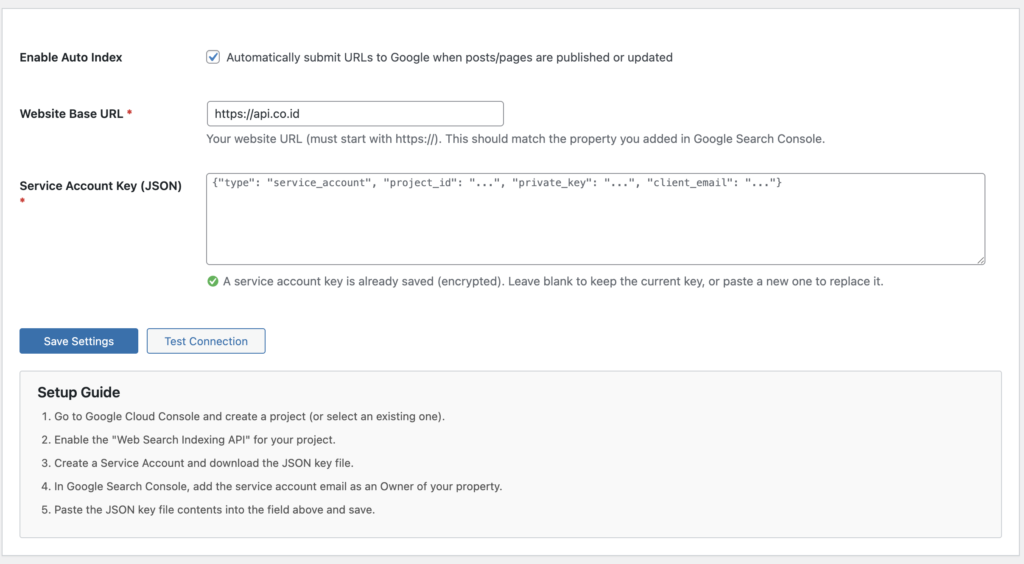This screenshot has width=1024, height=564.
Task: Click the Enable Auto Index label
Action: 71,58
